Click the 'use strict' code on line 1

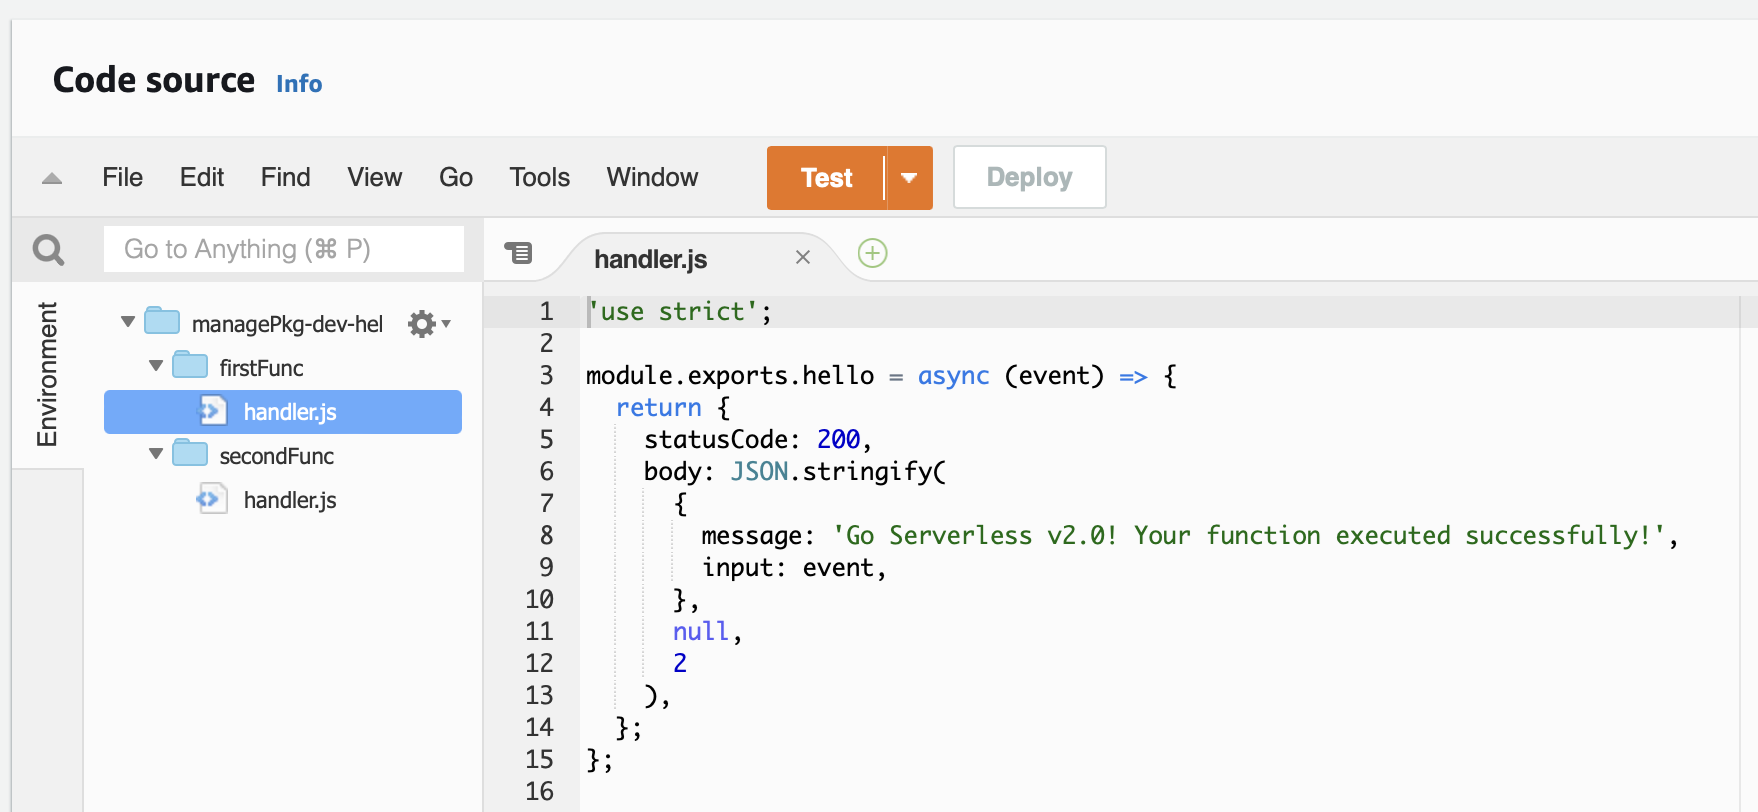click(680, 311)
